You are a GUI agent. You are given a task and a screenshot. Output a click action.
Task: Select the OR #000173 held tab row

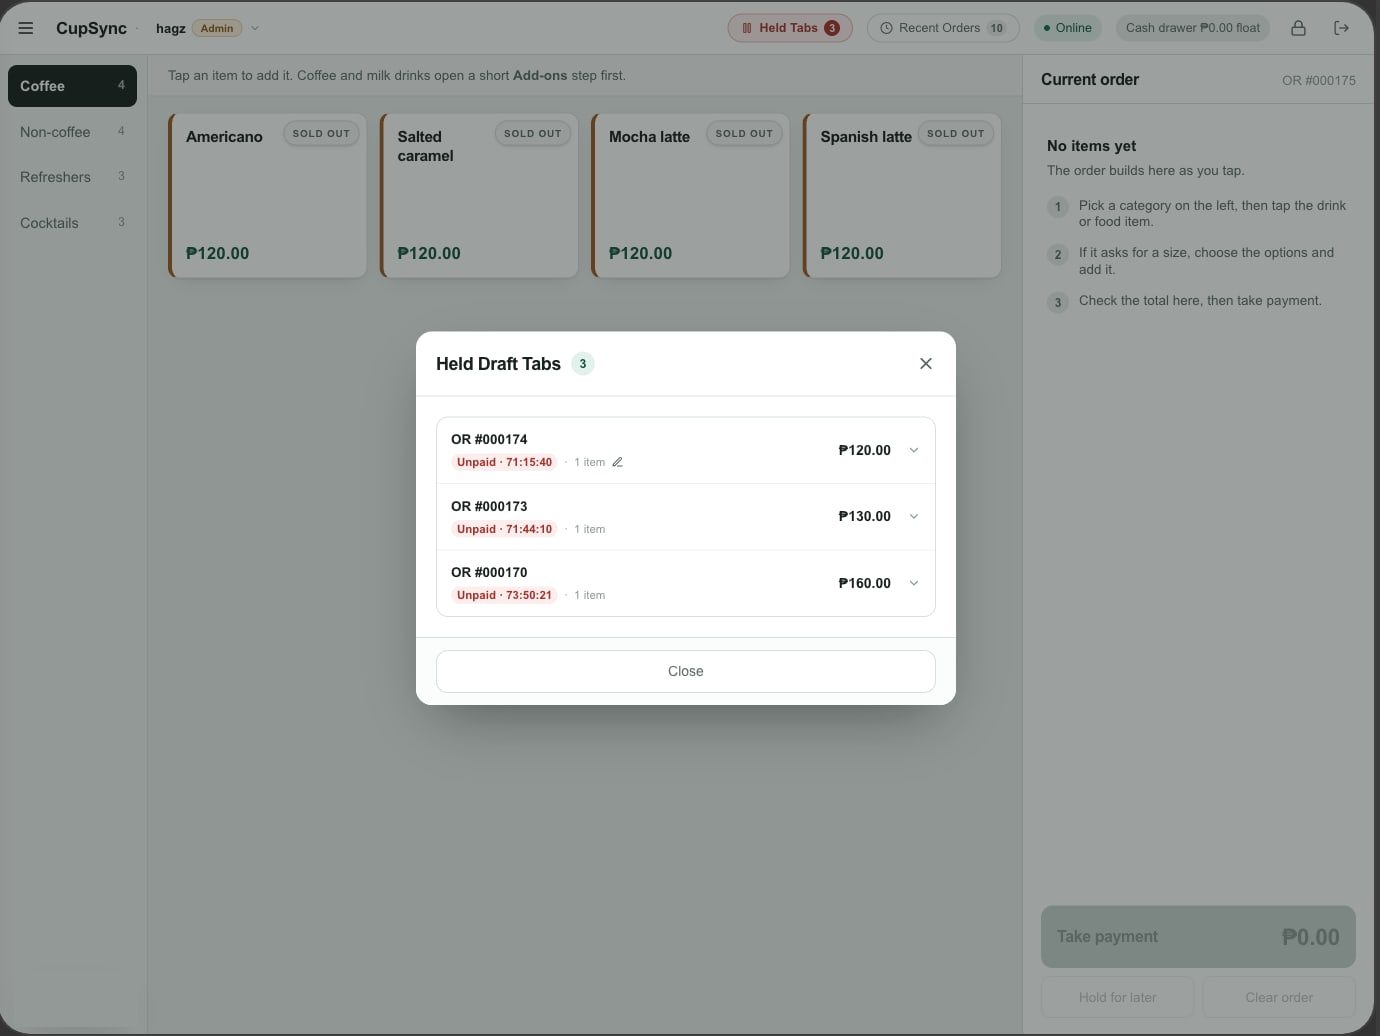click(686, 517)
